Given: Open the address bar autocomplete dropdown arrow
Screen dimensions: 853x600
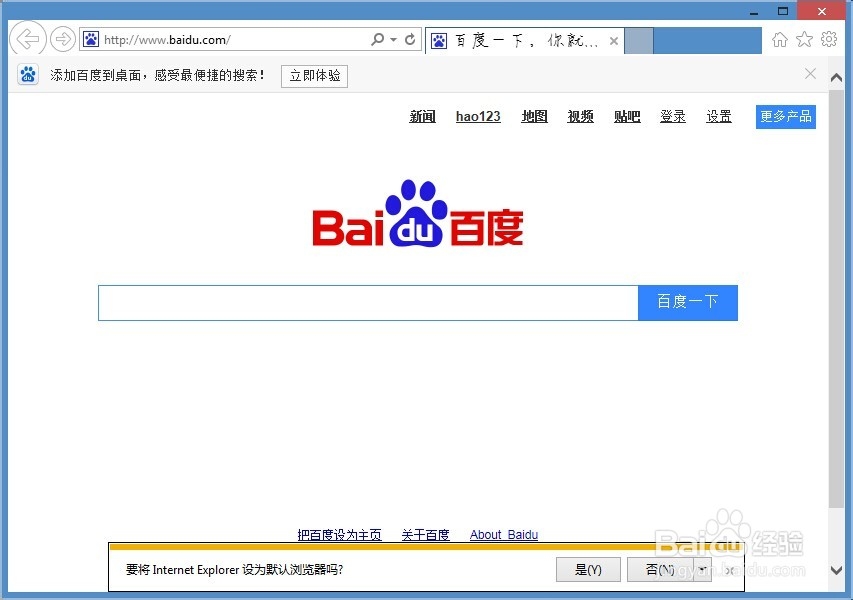Looking at the screenshot, I should [393, 40].
